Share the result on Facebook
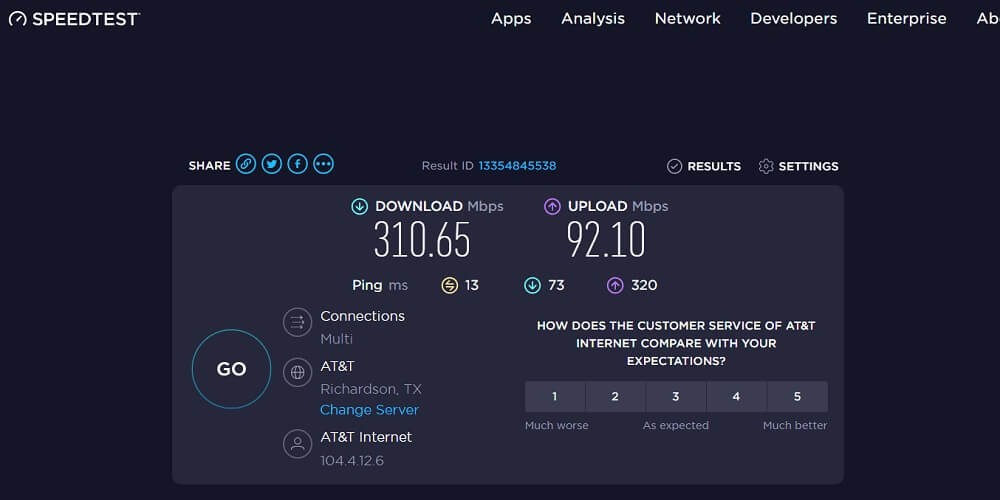 click(x=298, y=165)
